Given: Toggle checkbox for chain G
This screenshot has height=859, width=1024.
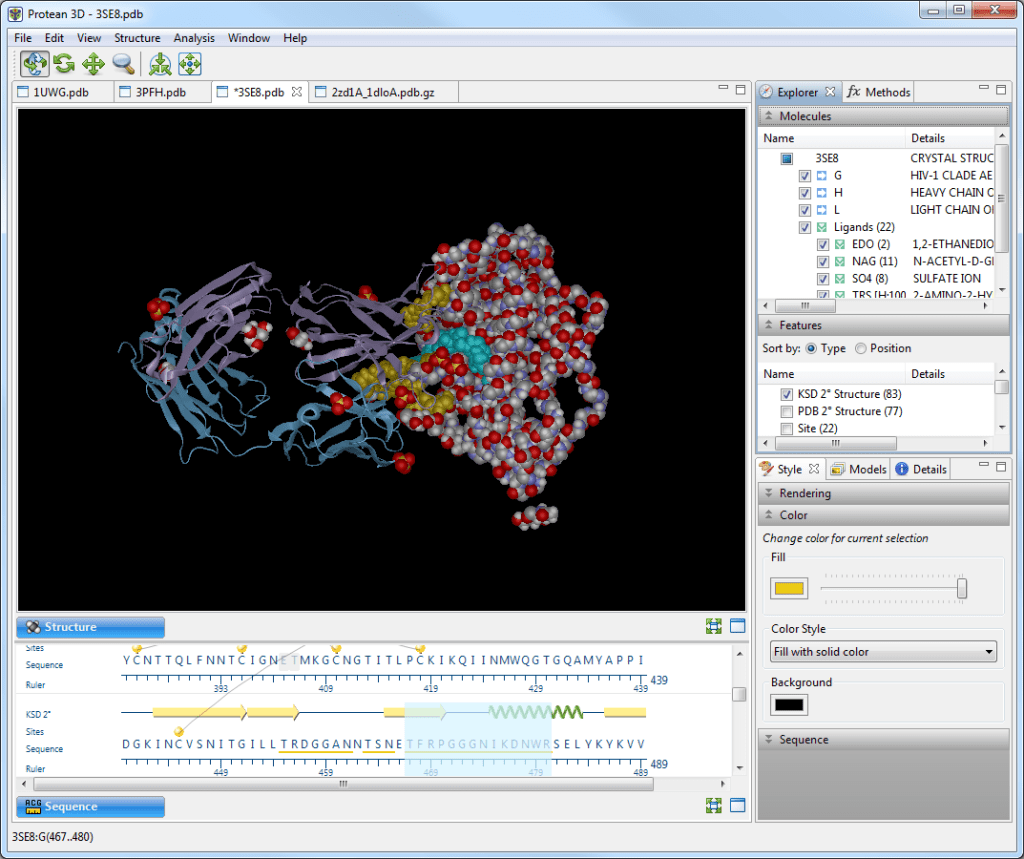Looking at the screenshot, I should point(805,176).
